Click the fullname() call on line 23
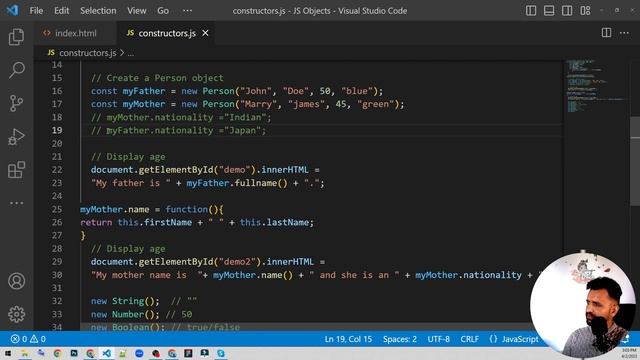Viewport: 640px width, 360px height. pyautogui.click(x=261, y=183)
